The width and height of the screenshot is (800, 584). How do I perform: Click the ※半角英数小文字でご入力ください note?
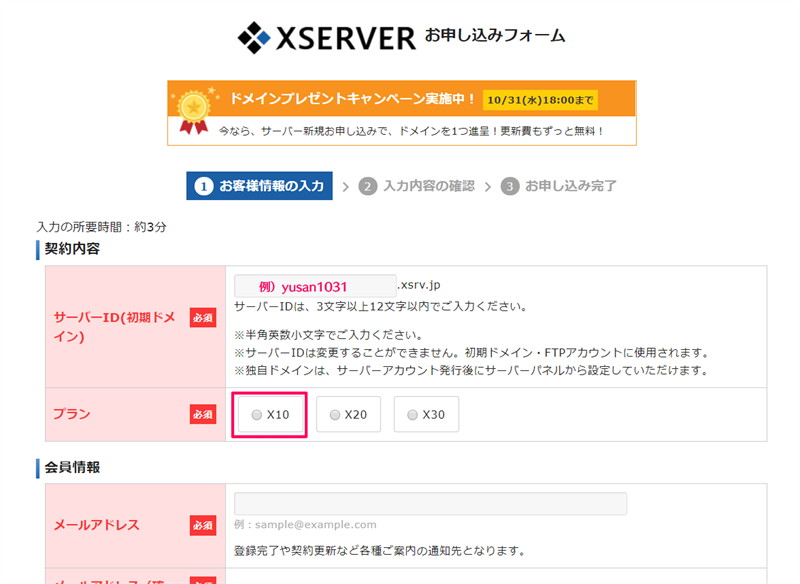point(329,335)
